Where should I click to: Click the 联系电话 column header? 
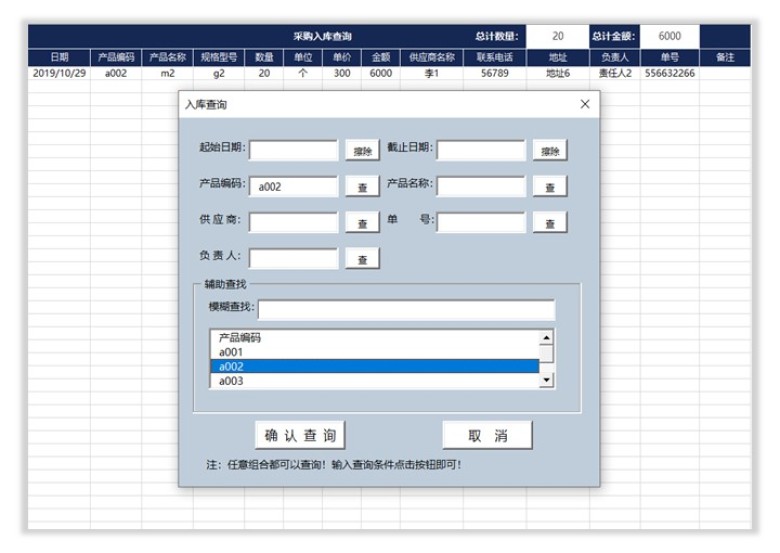(495, 57)
